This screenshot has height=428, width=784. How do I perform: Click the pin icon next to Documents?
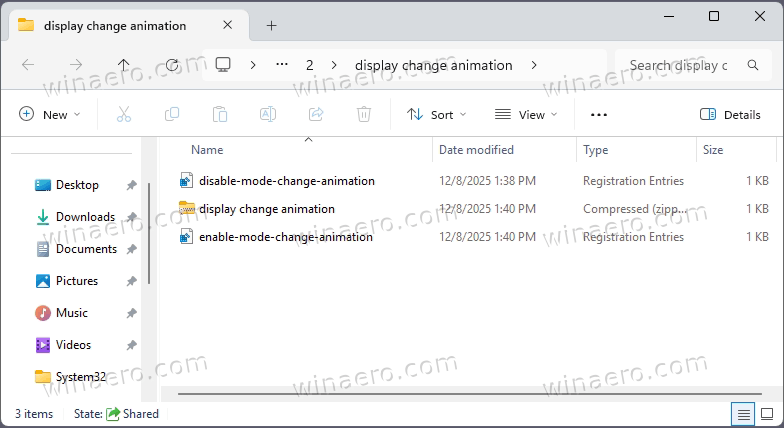pos(132,250)
